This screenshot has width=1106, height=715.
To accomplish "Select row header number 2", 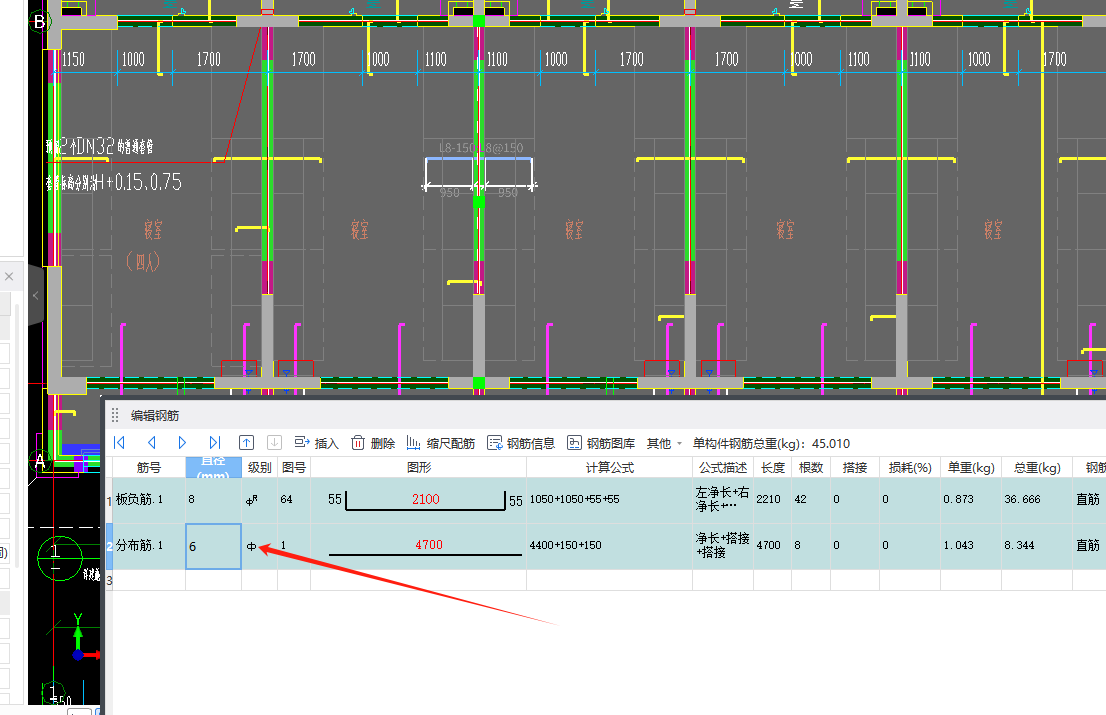I will (x=109, y=546).
